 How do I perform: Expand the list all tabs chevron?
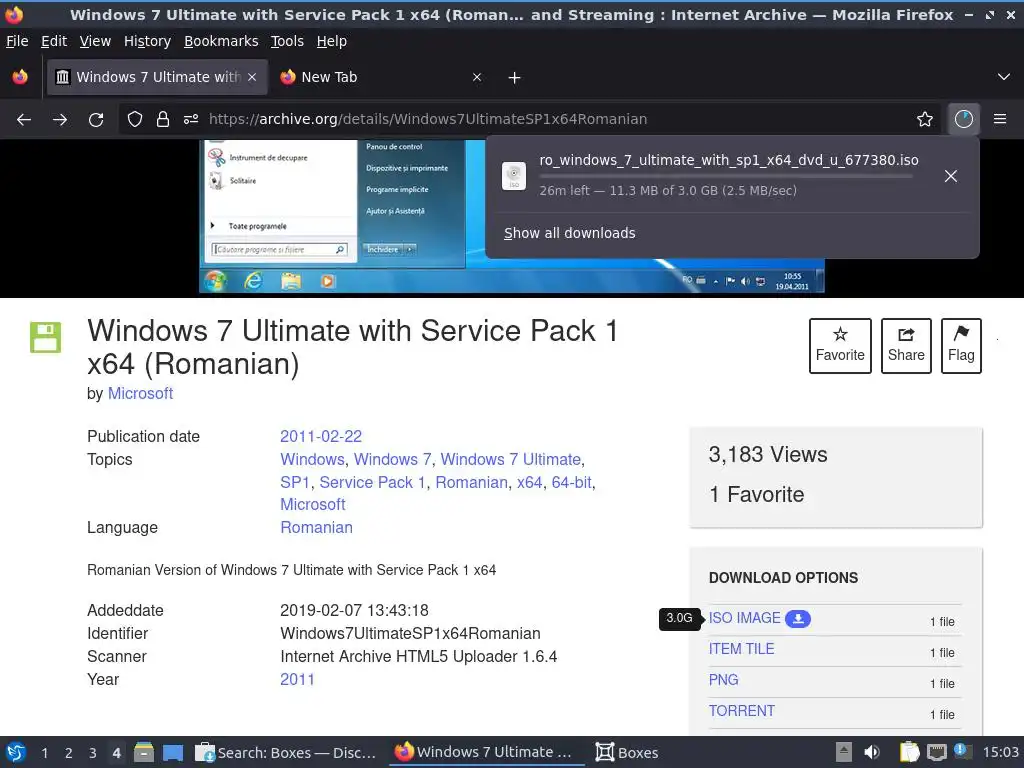click(1004, 77)
